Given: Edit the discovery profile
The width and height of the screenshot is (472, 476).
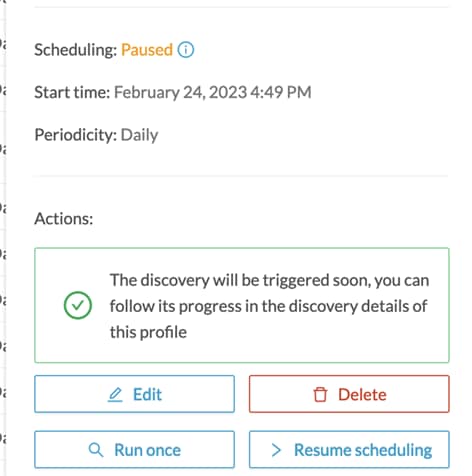Looking at the screenshot, I should tap(134, 394).
